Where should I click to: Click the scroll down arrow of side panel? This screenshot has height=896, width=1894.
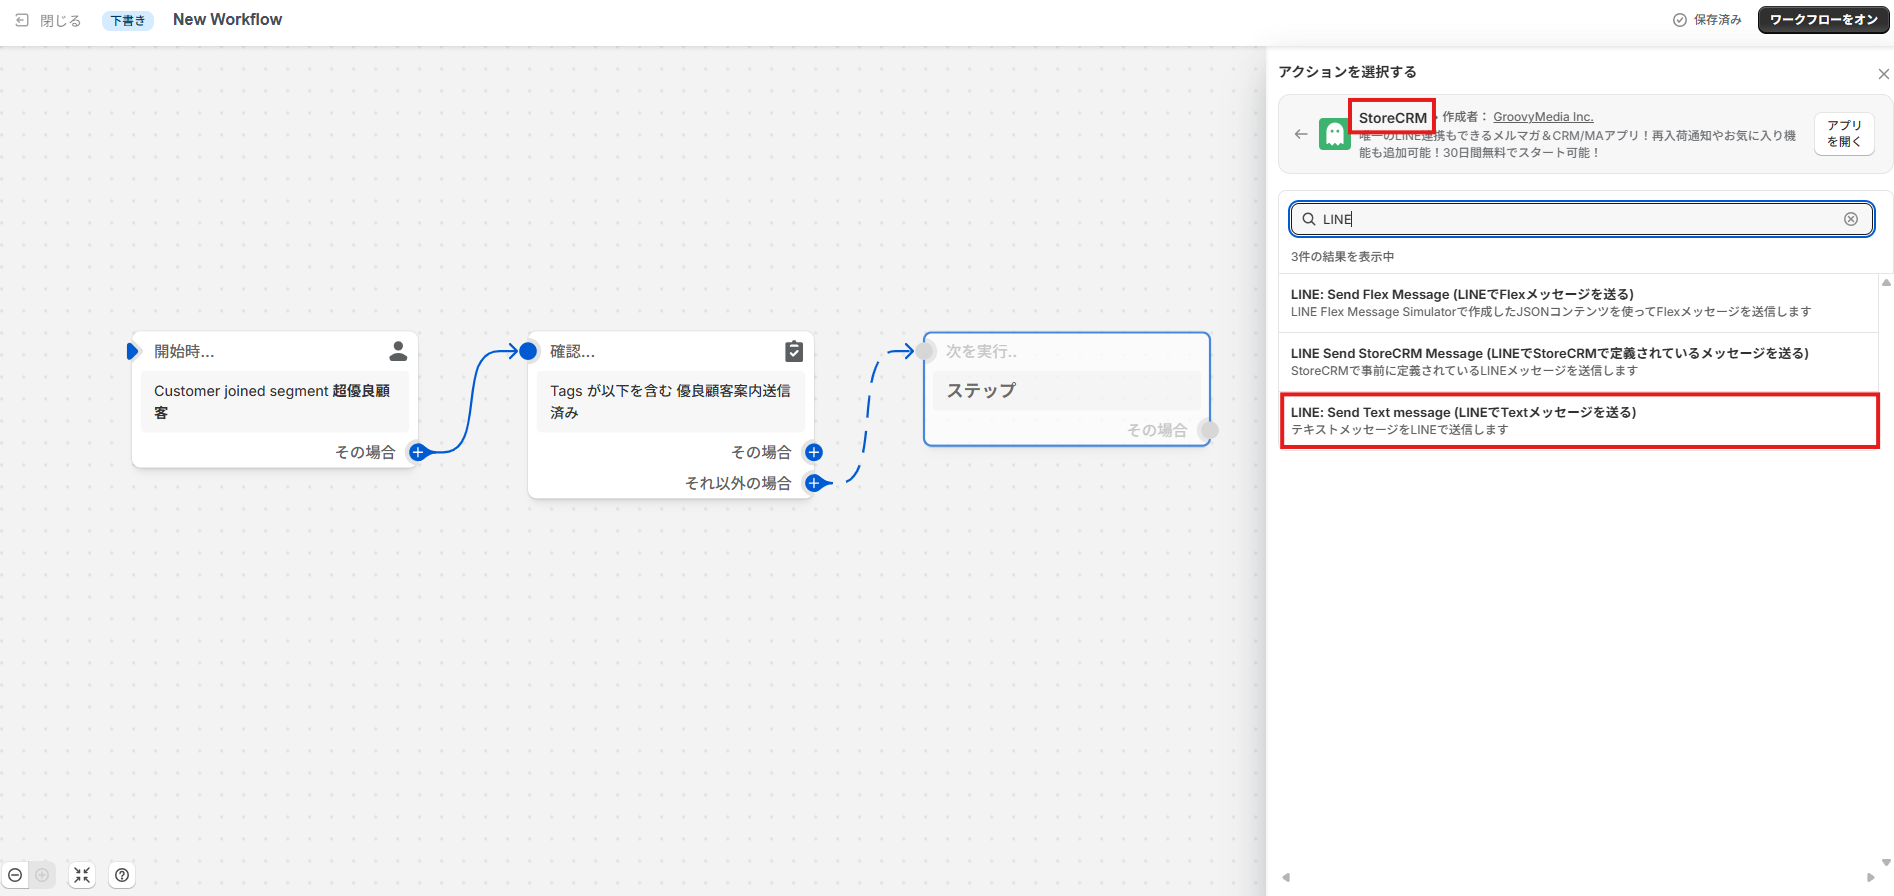[x=1886, y=862]
